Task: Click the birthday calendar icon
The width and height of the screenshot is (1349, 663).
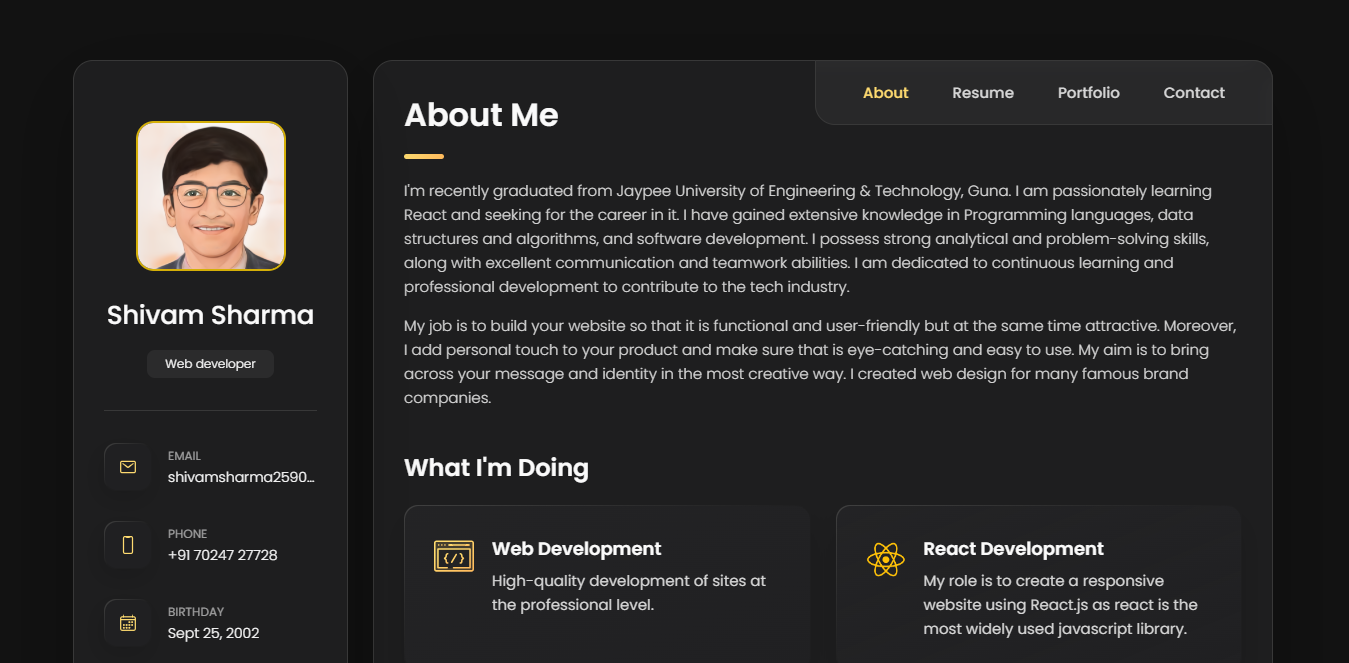Action: point(128,623)
